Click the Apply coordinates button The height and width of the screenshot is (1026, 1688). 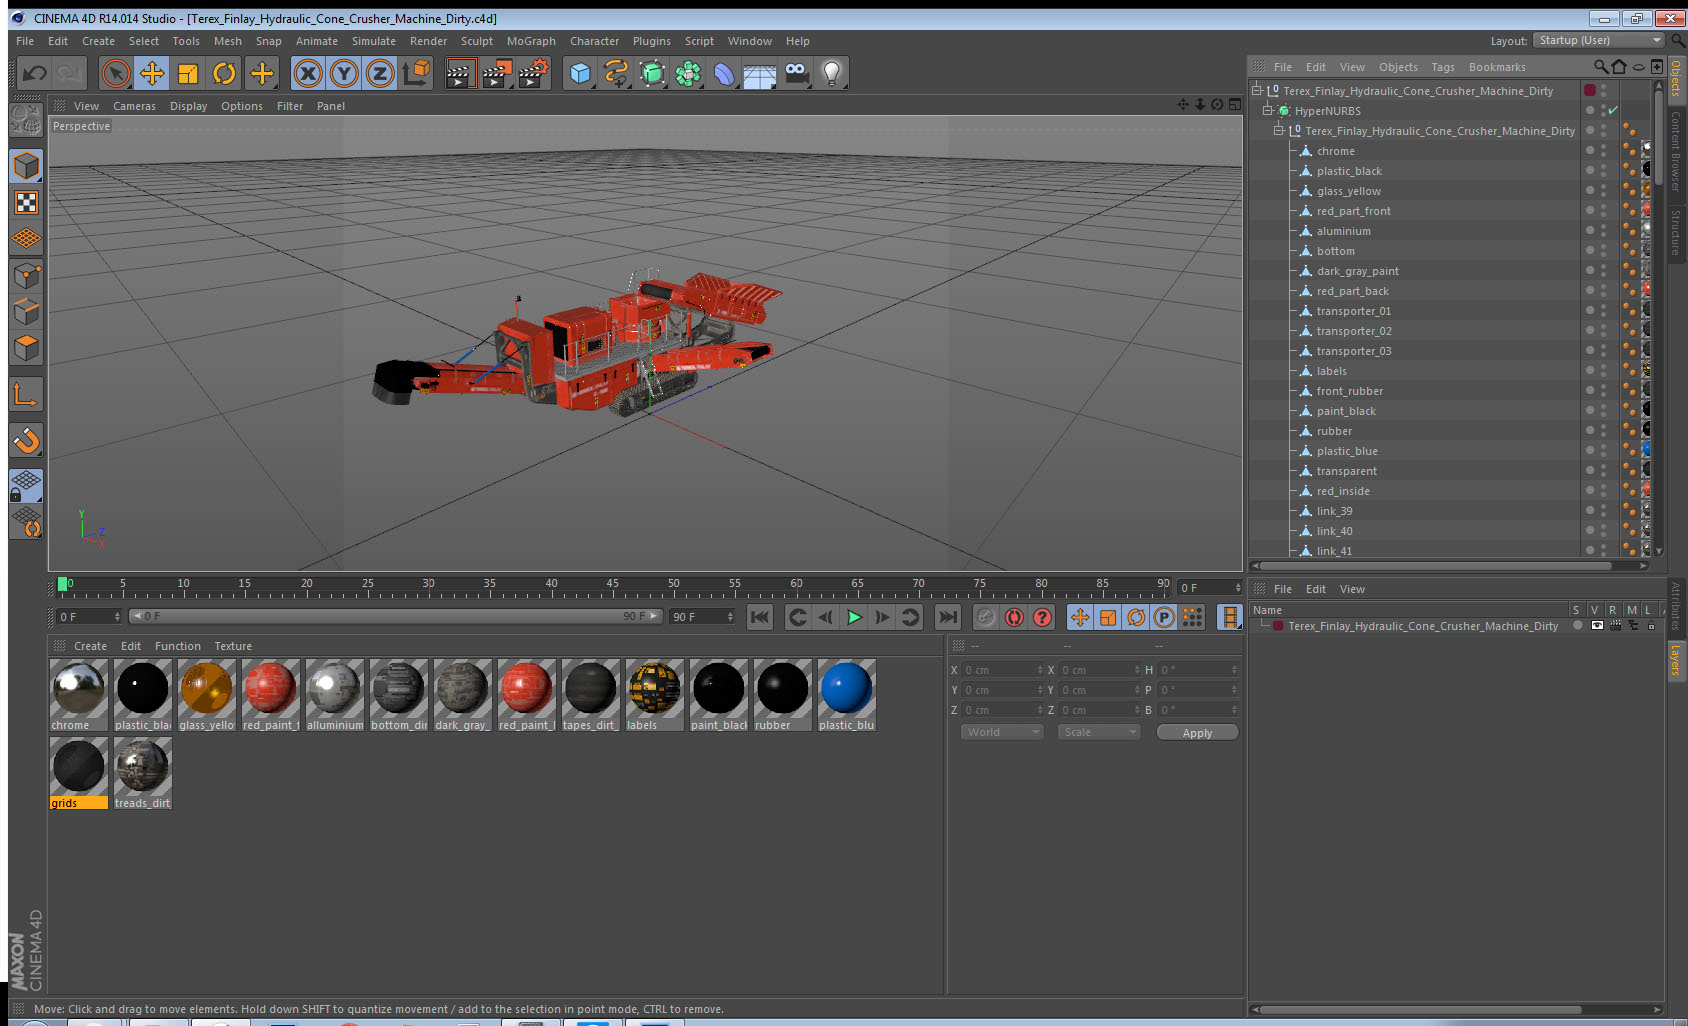1197,733
